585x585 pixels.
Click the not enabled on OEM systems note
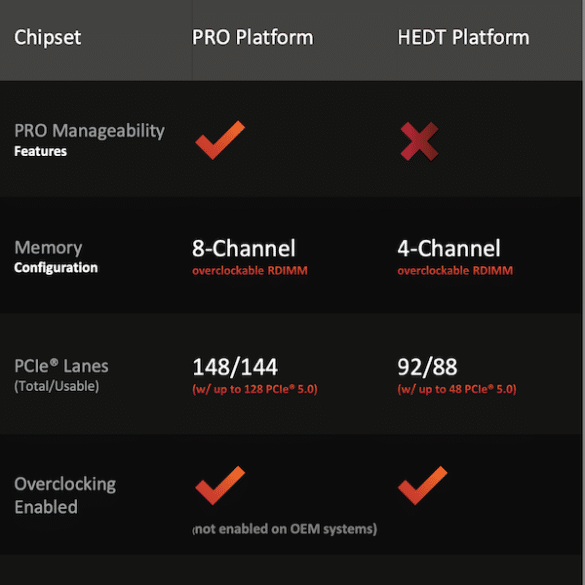285,529
